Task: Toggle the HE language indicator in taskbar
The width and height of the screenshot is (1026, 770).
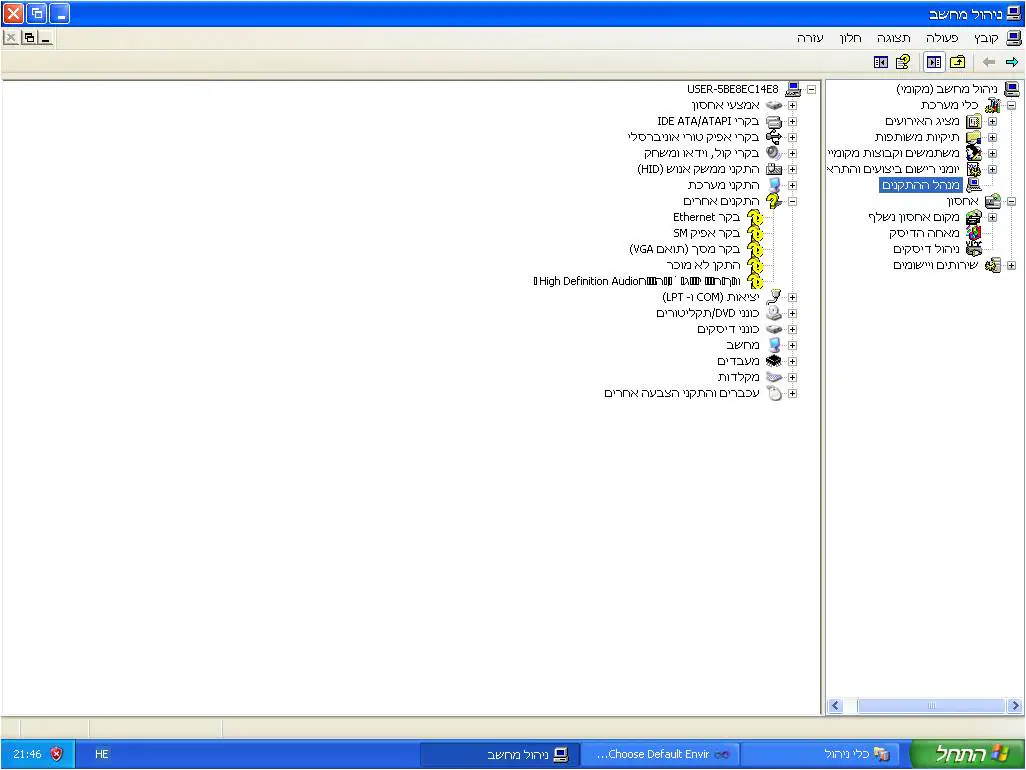Action: (x=101, y=754)
